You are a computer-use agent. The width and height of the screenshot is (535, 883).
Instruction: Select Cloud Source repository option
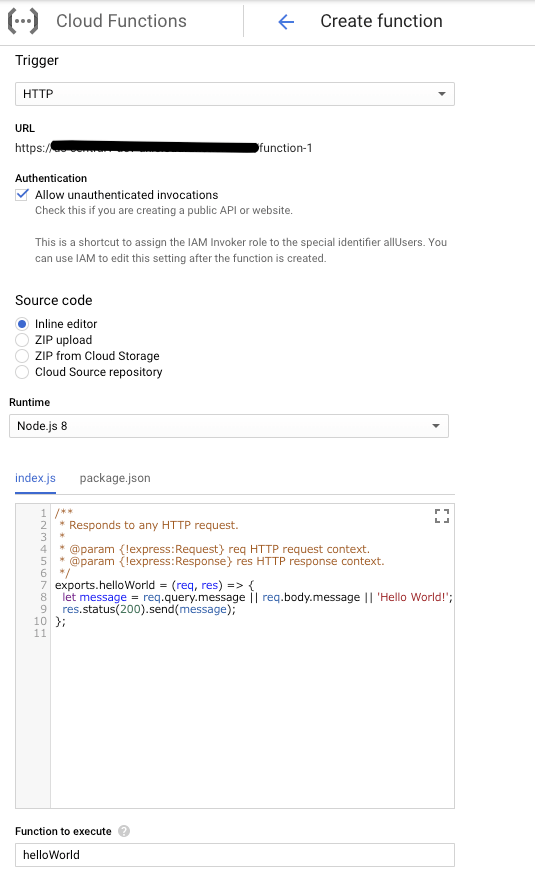click(x=22, y=372)
